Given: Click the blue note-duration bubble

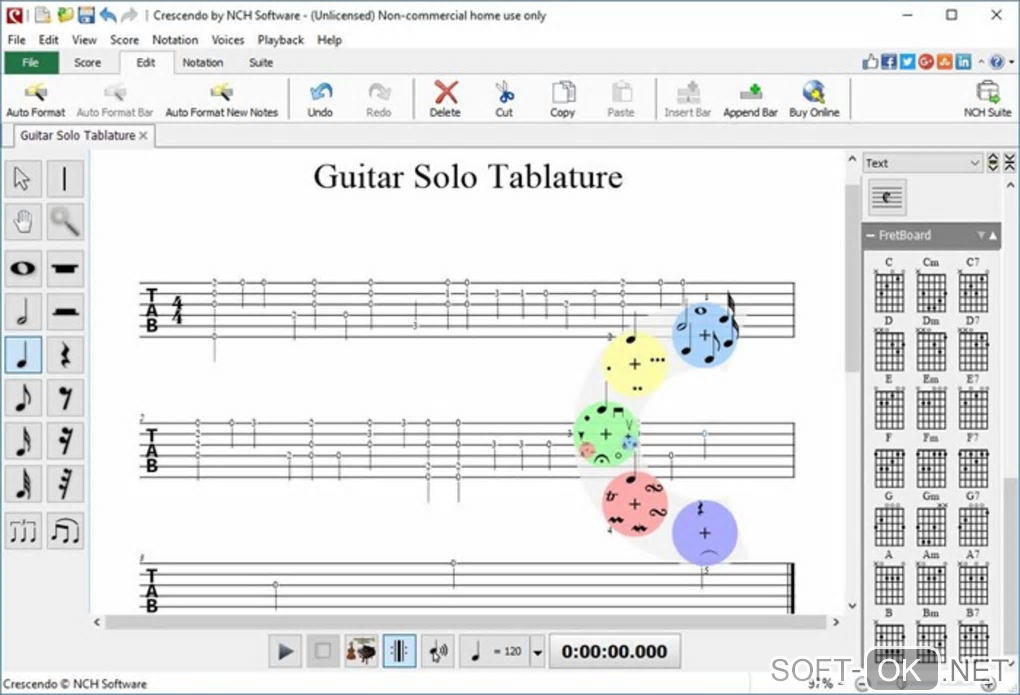Looking at the screenshot, I should tap(705, 334).
